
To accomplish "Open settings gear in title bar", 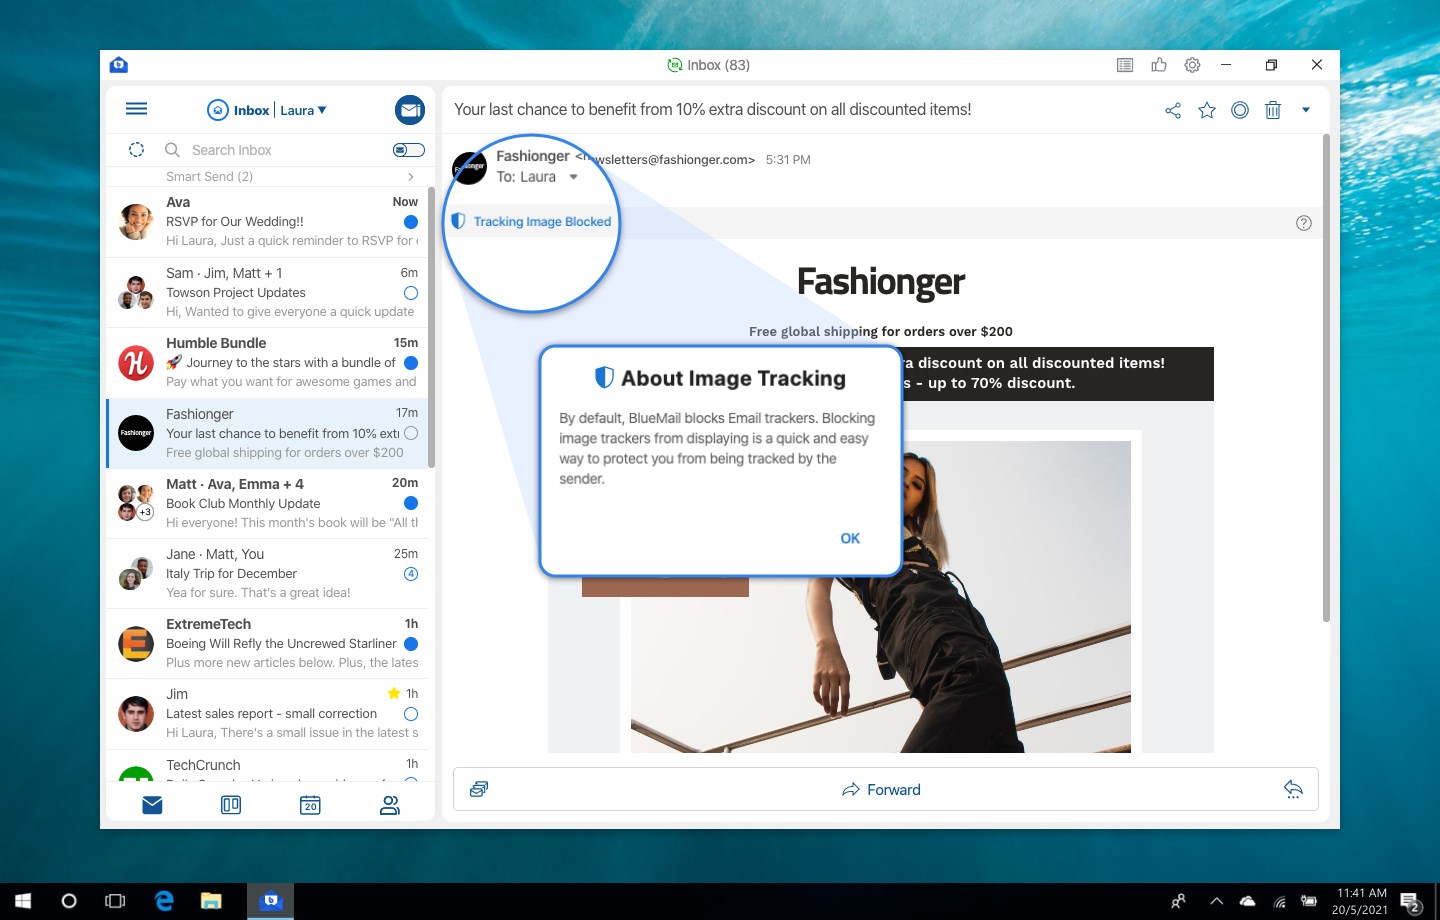I will (x=1192, y=65).
